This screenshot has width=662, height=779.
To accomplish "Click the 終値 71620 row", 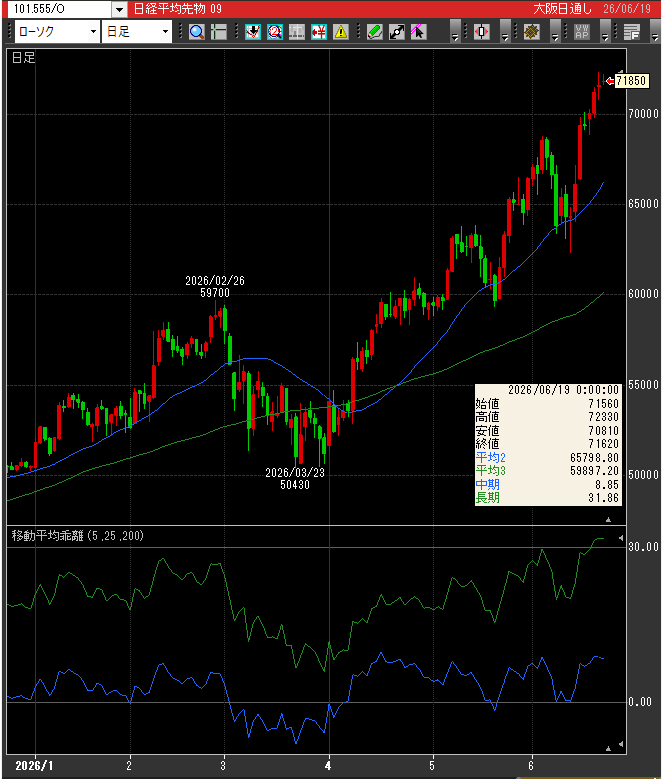I will click(x=547, y=444).
